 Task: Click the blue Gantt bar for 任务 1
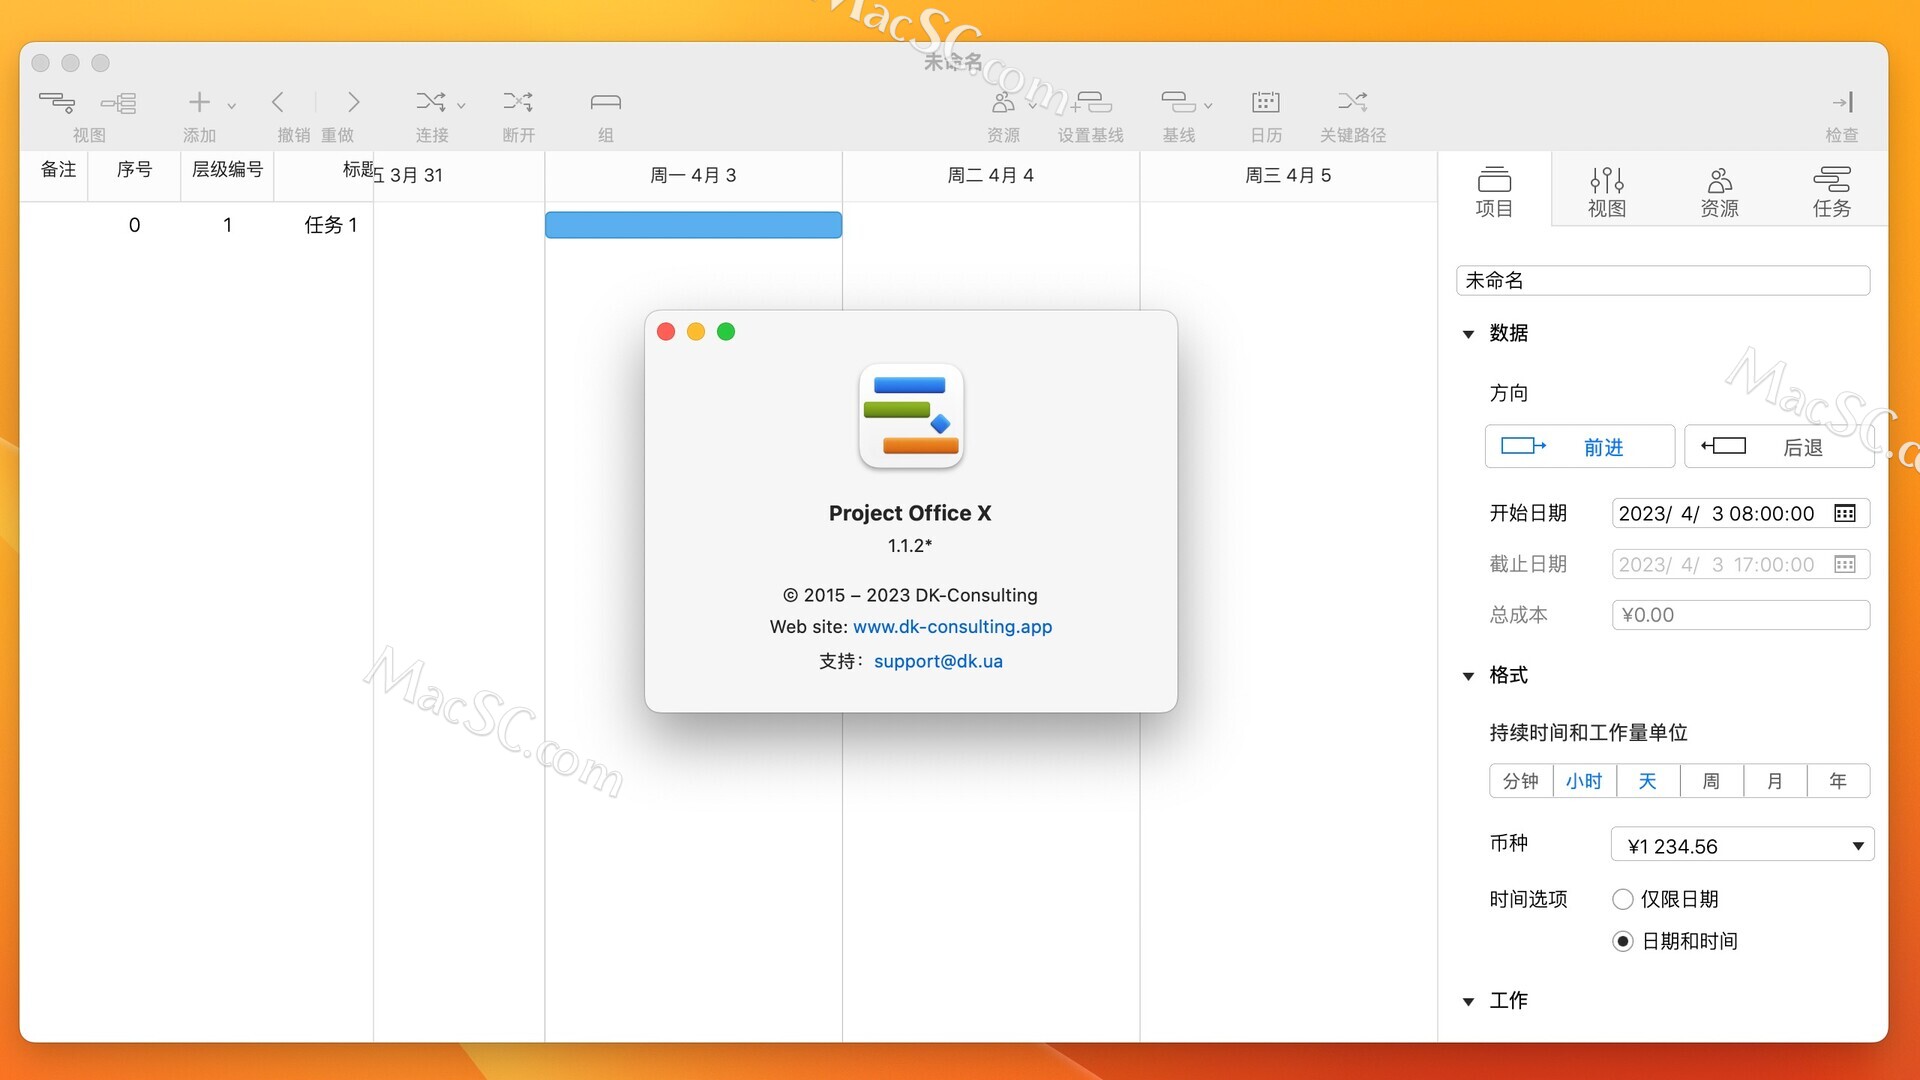click(693, 225)
